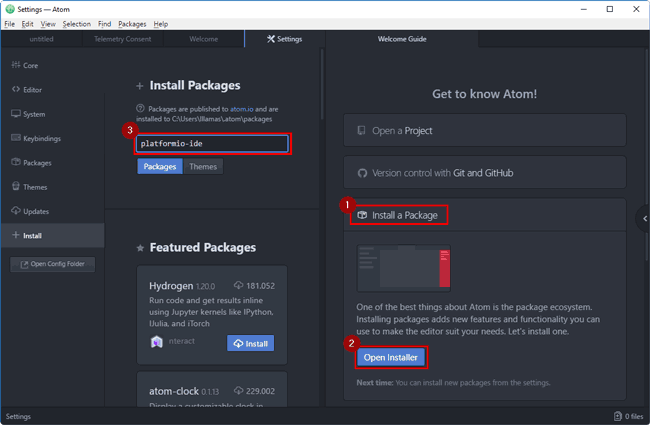Open the Help menu
This screenshot has width=650, height=425.
pos(161,24)
